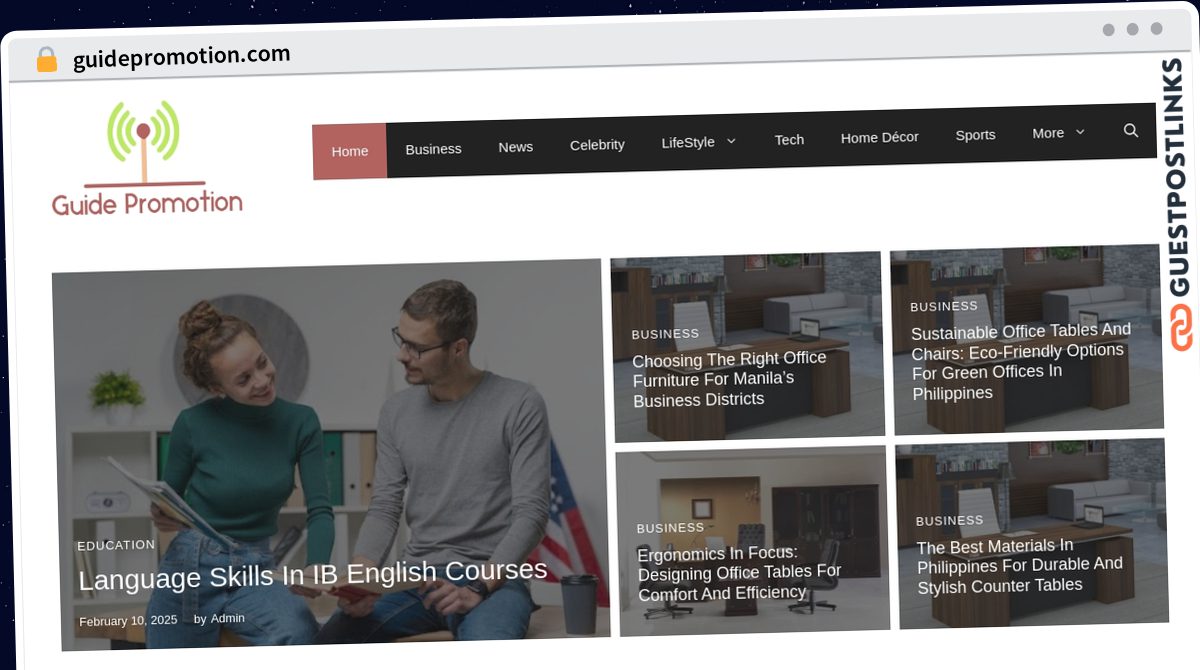1200x670 pixels.
Task: Read The Best Materials In Philippines article
Action: [1020, 565]
